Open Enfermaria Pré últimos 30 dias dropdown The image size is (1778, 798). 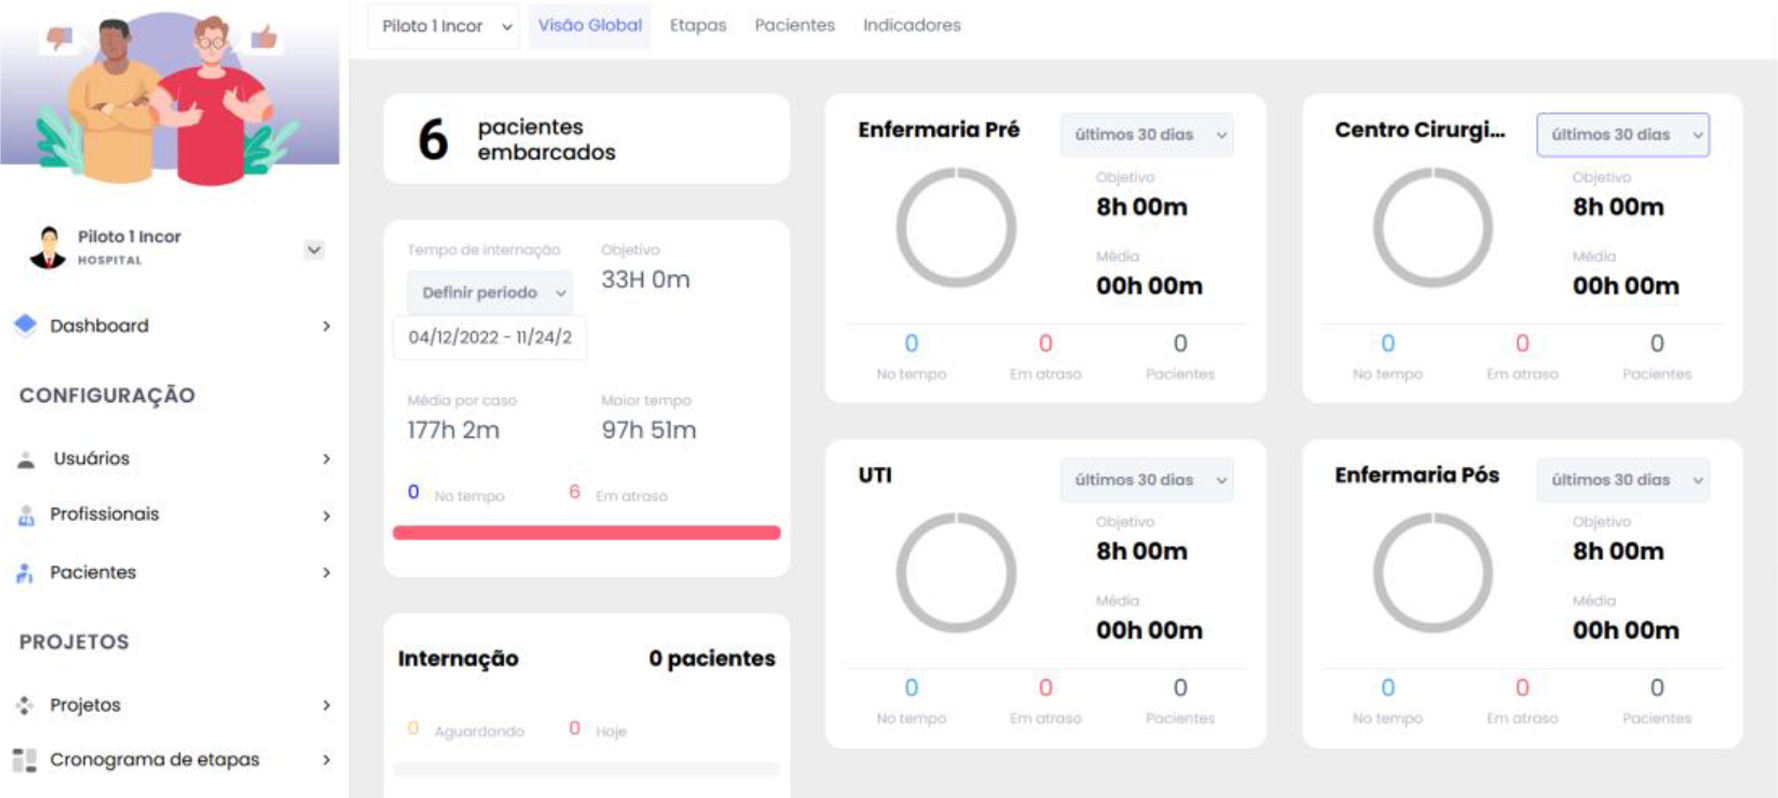(1146, 135)
